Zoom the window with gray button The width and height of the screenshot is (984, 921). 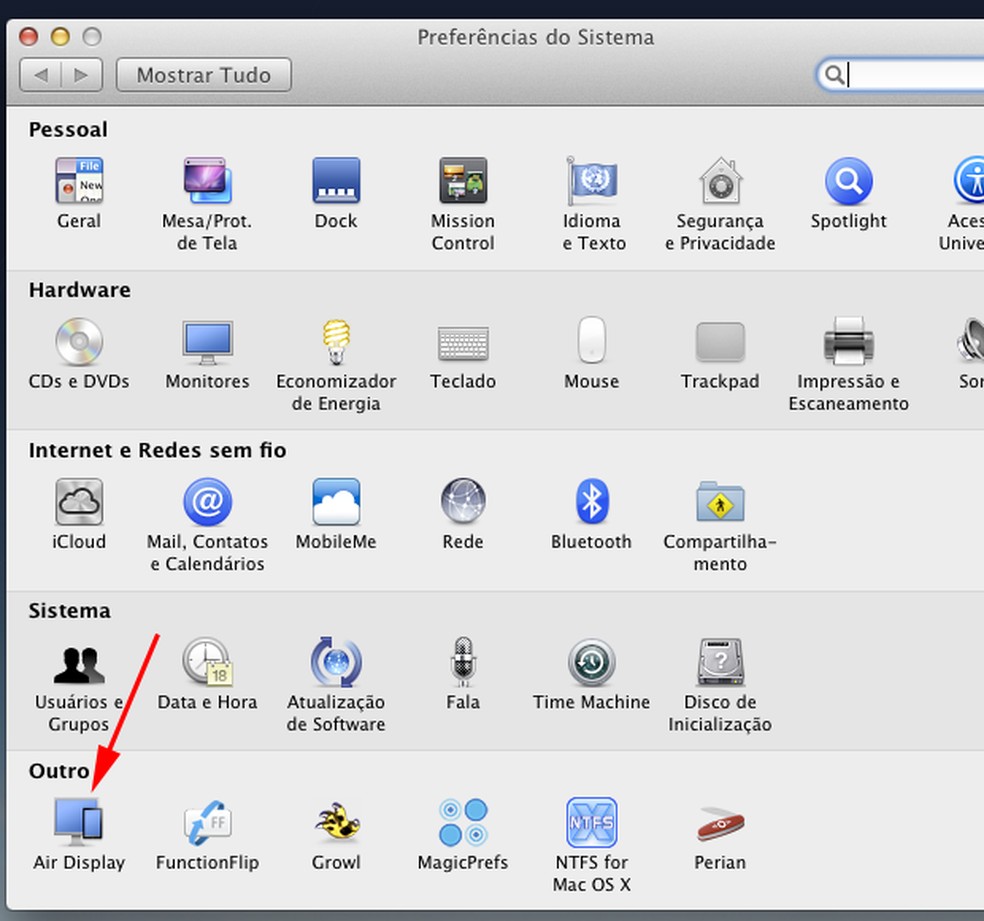(92, 37)
